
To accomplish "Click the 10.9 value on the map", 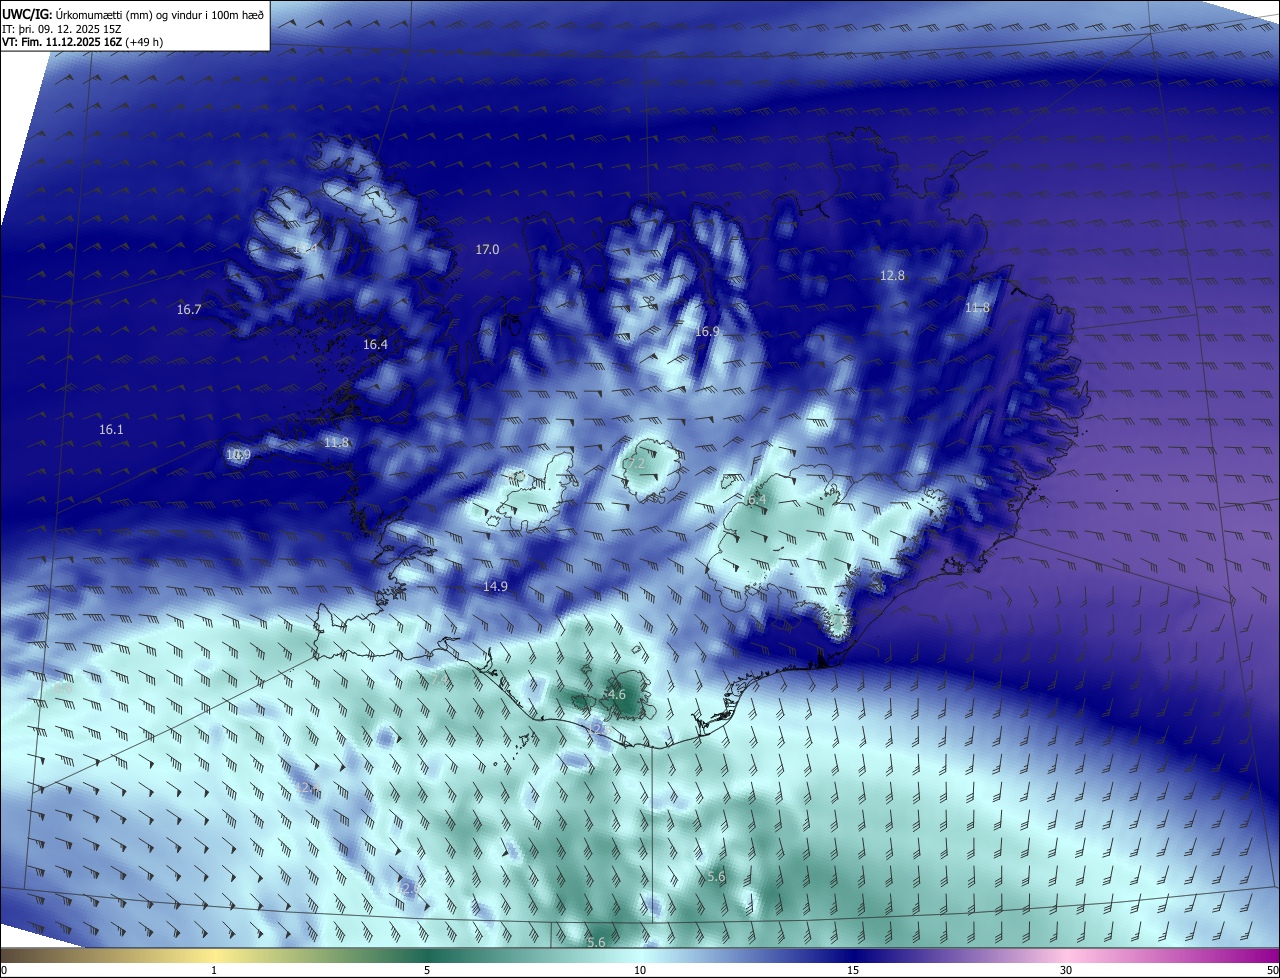I will [x=238, y=454].
